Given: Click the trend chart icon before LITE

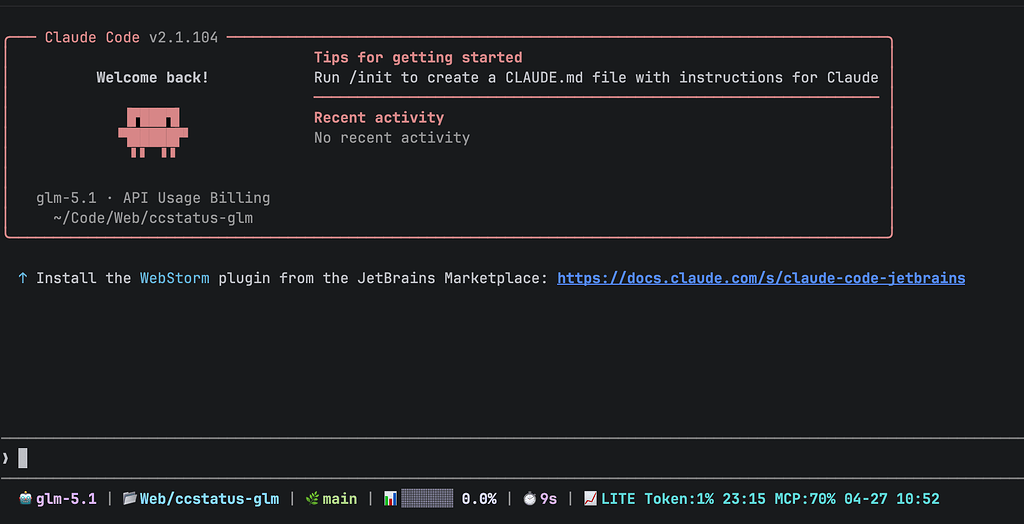Looking at the screenshot, I should pyautogui.click(x=590, y=499).
